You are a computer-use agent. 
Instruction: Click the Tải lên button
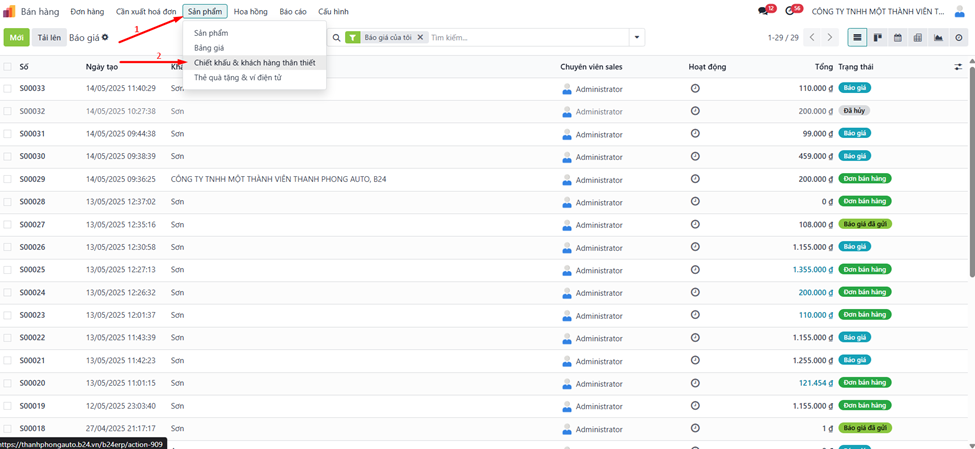pos(48,37)
